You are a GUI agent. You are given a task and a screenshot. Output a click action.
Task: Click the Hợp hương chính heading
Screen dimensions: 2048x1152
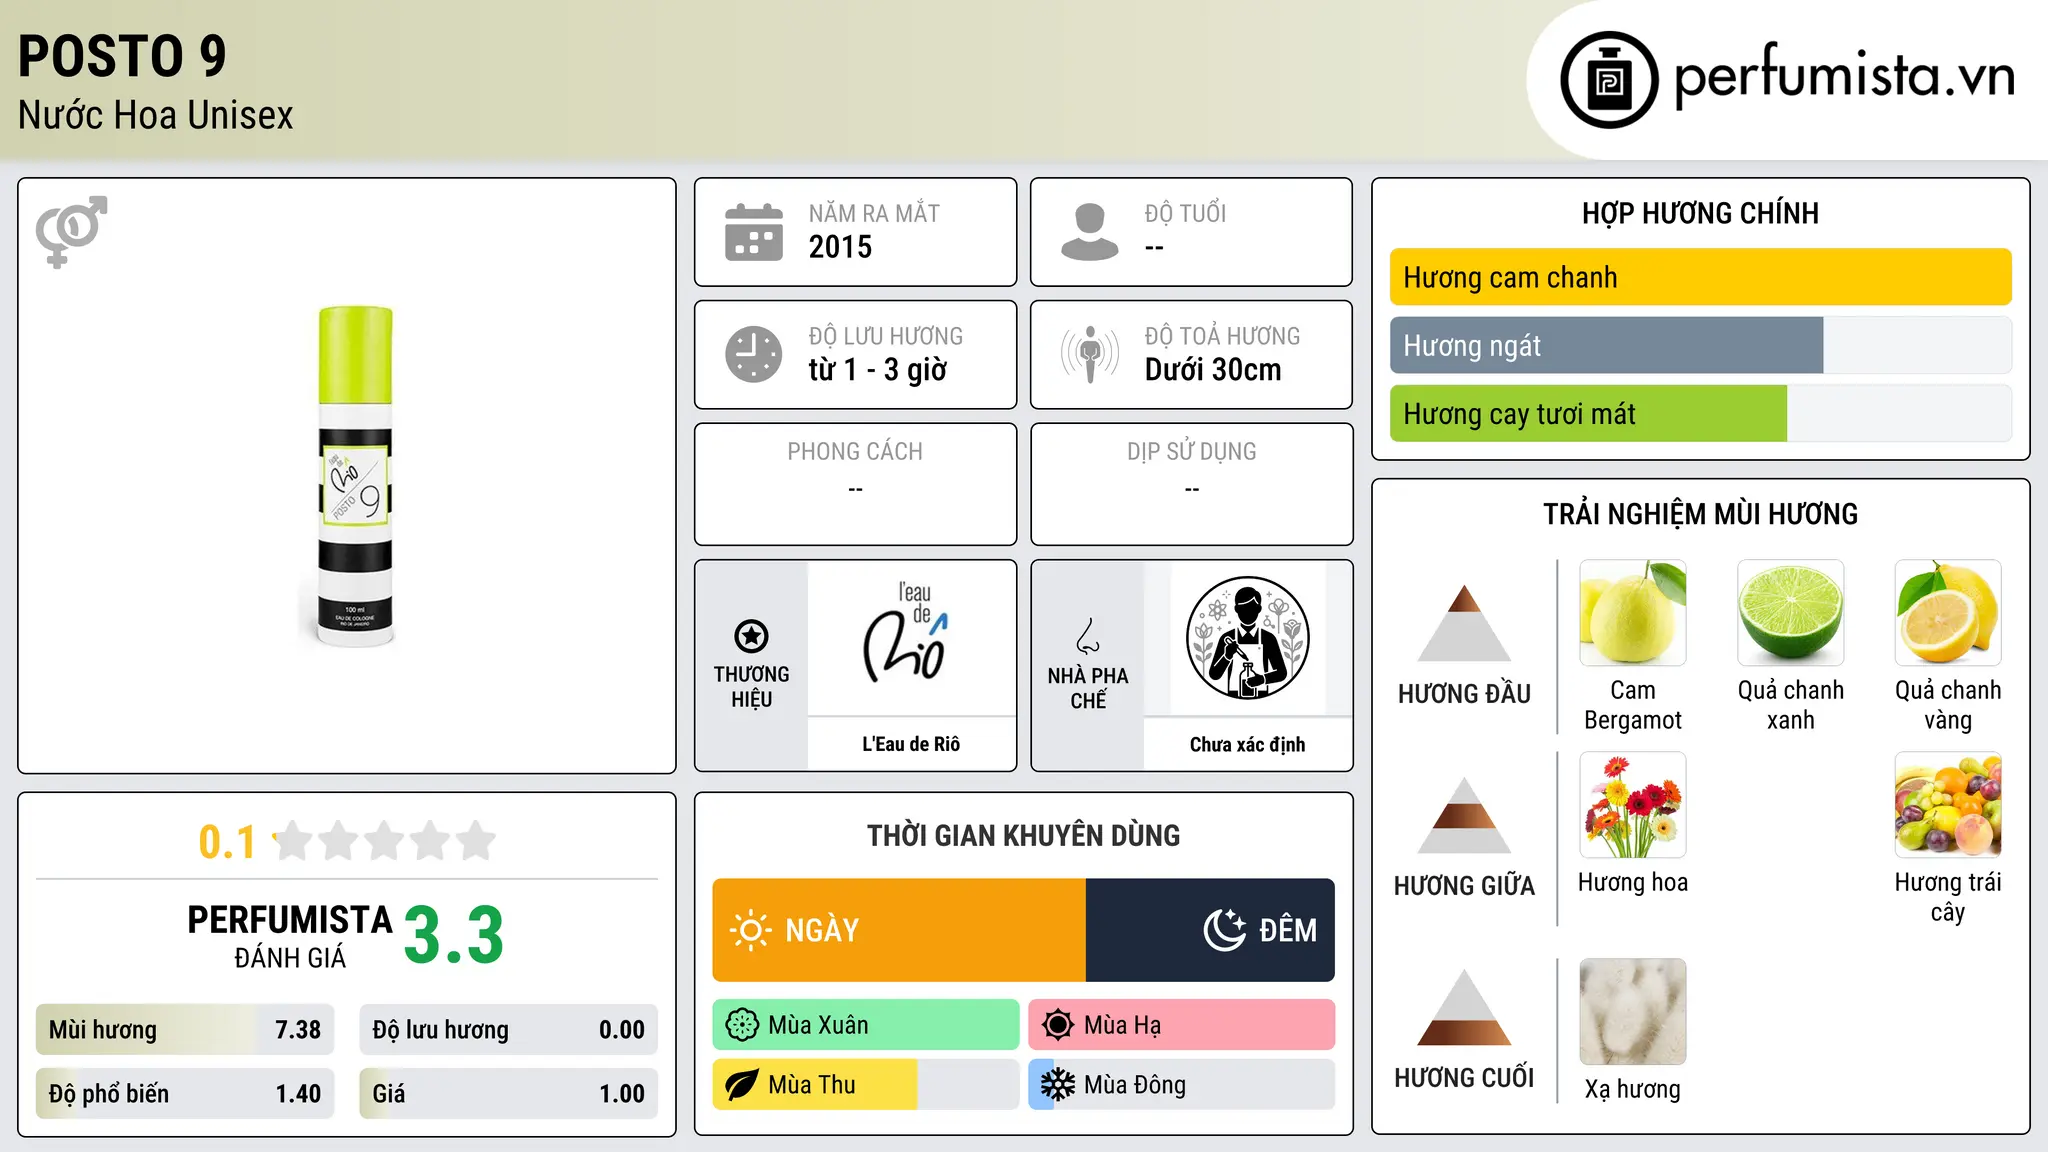pos(1700,213)
